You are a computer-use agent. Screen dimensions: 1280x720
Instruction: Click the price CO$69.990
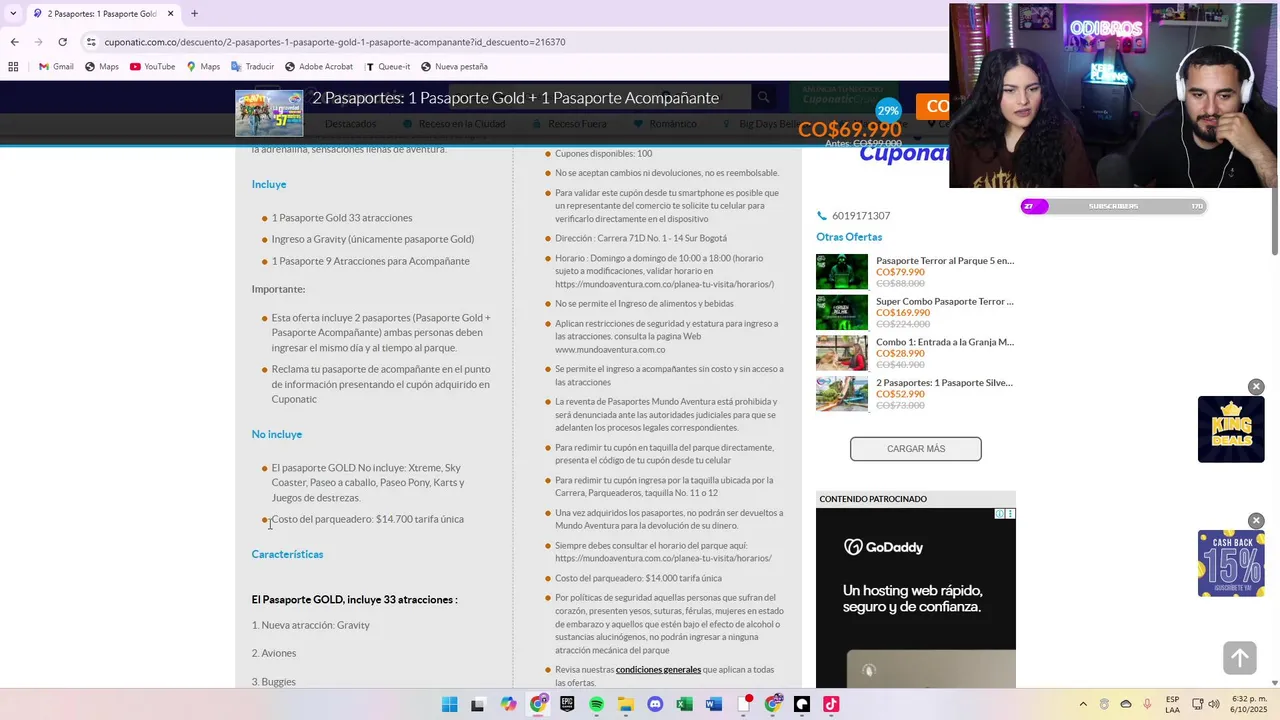point(850,130)
